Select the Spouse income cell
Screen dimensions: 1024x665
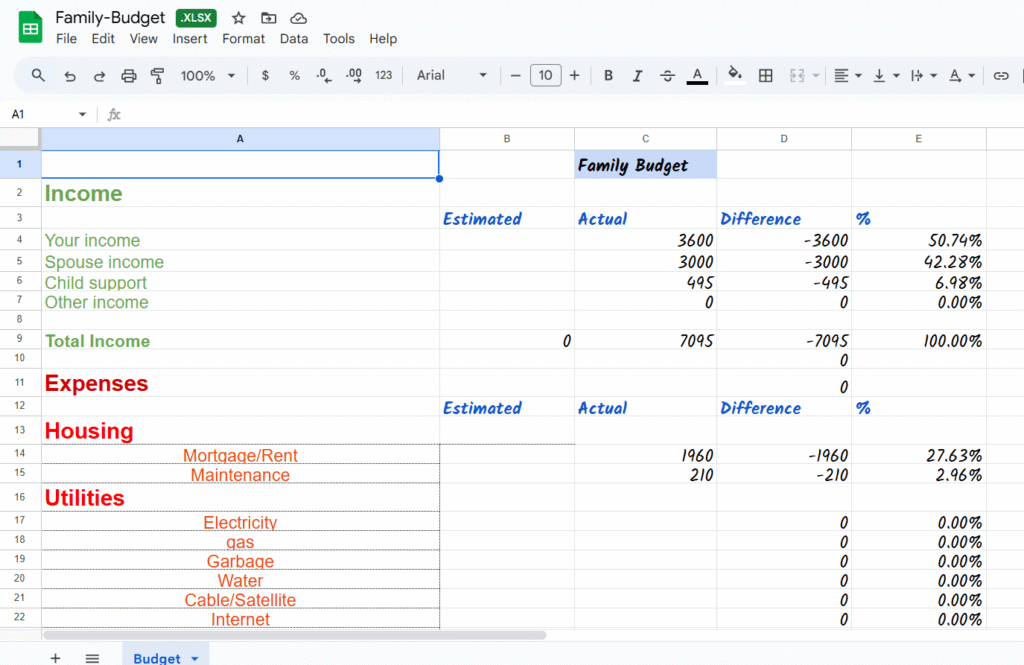(240, 262)
